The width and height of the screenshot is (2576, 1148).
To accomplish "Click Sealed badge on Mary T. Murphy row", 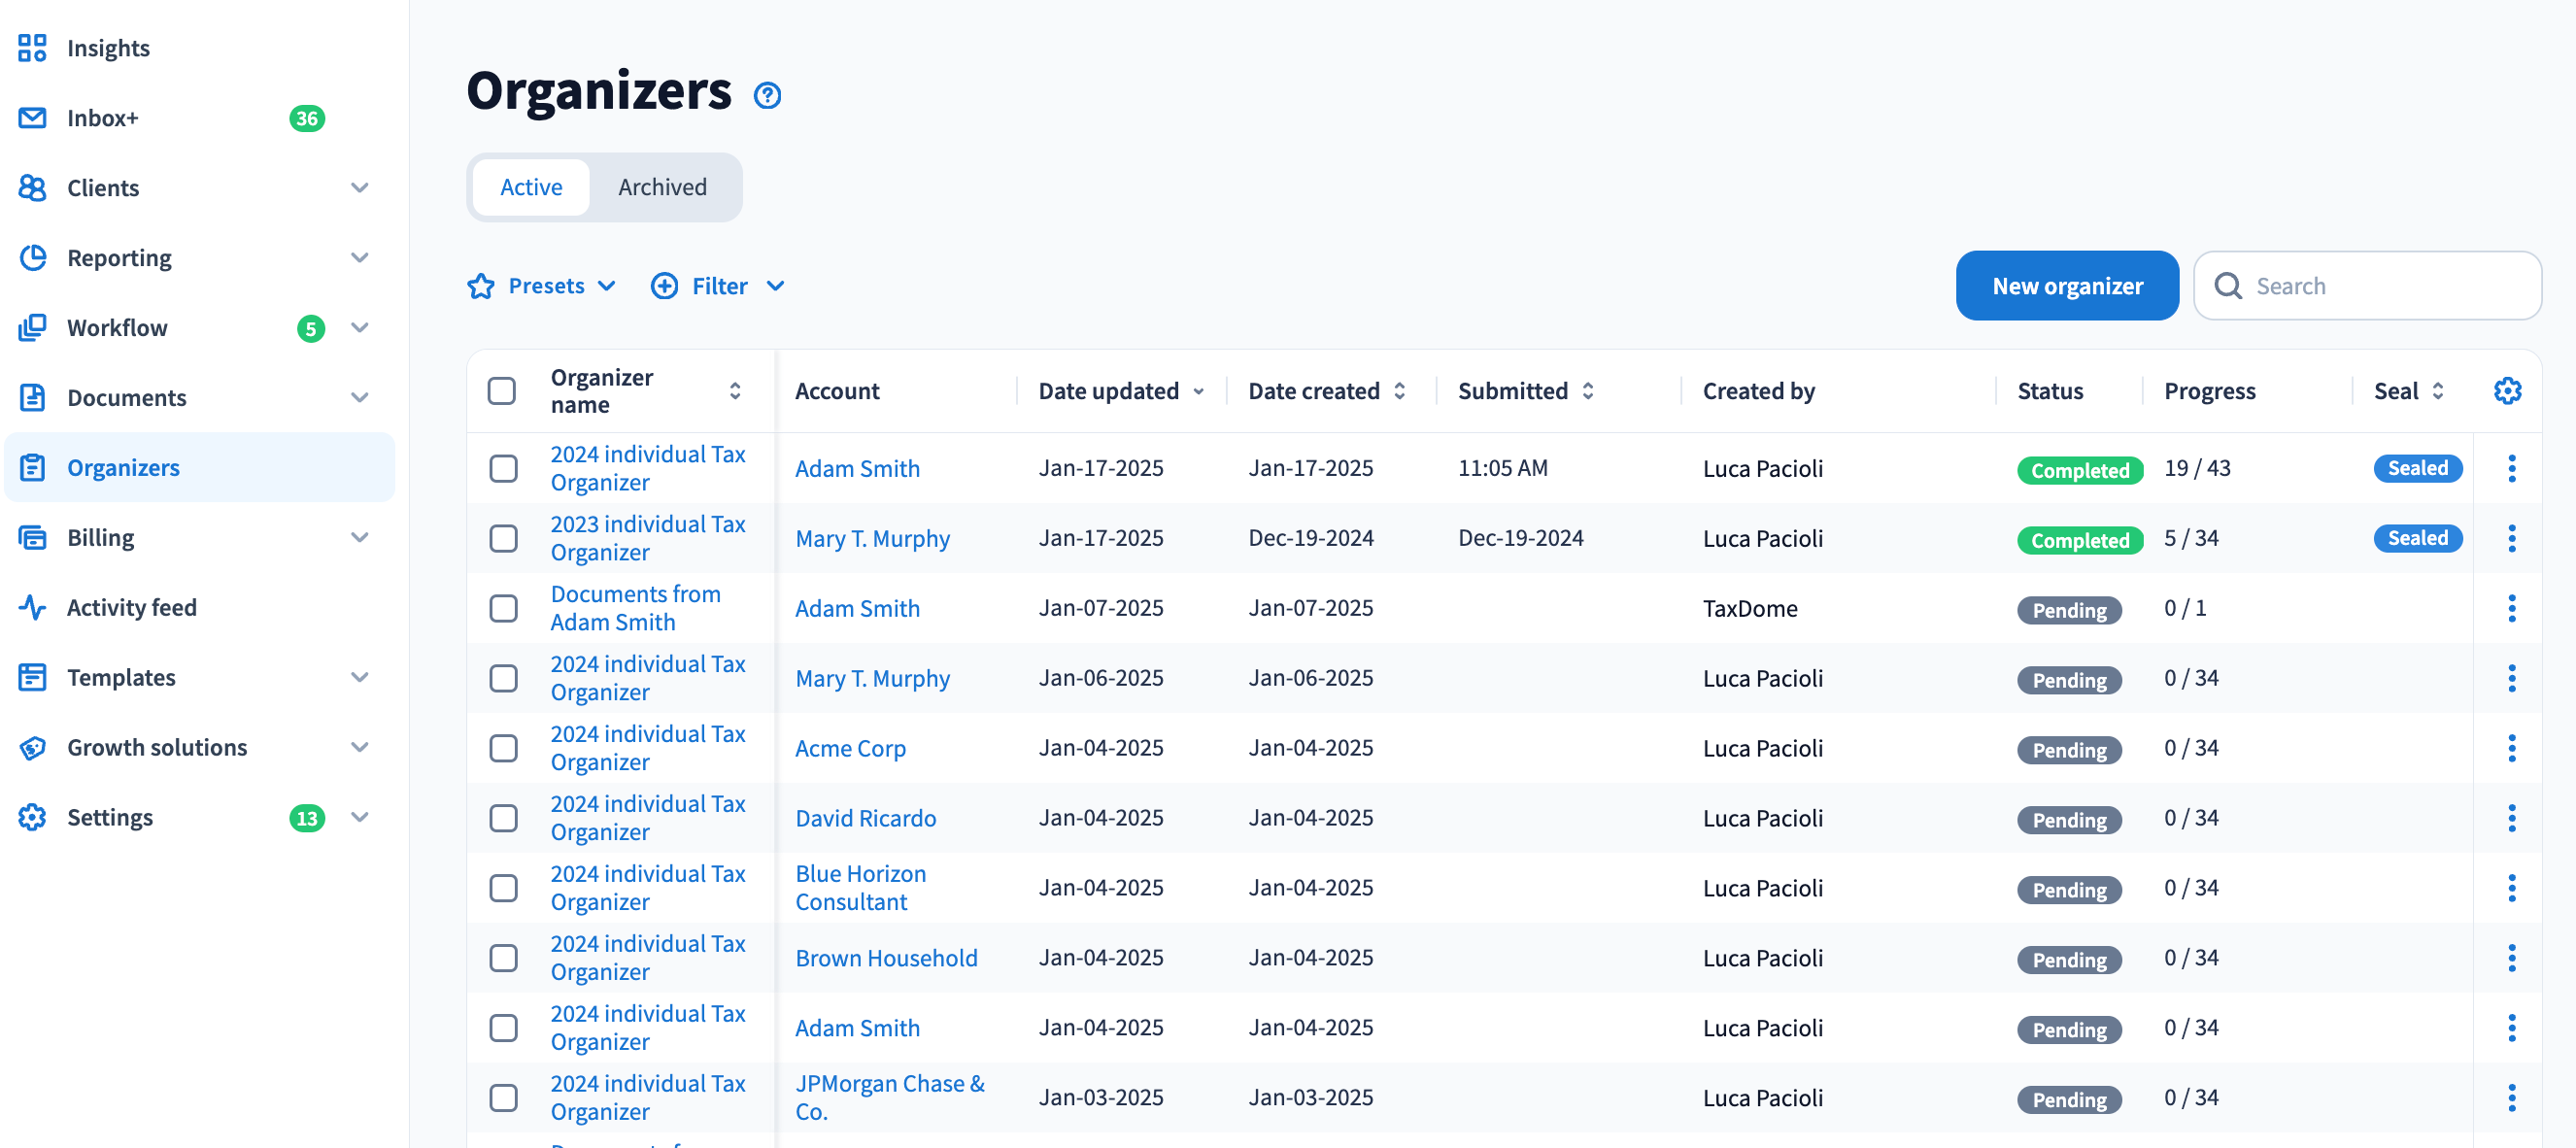I will pos(2417,538).
